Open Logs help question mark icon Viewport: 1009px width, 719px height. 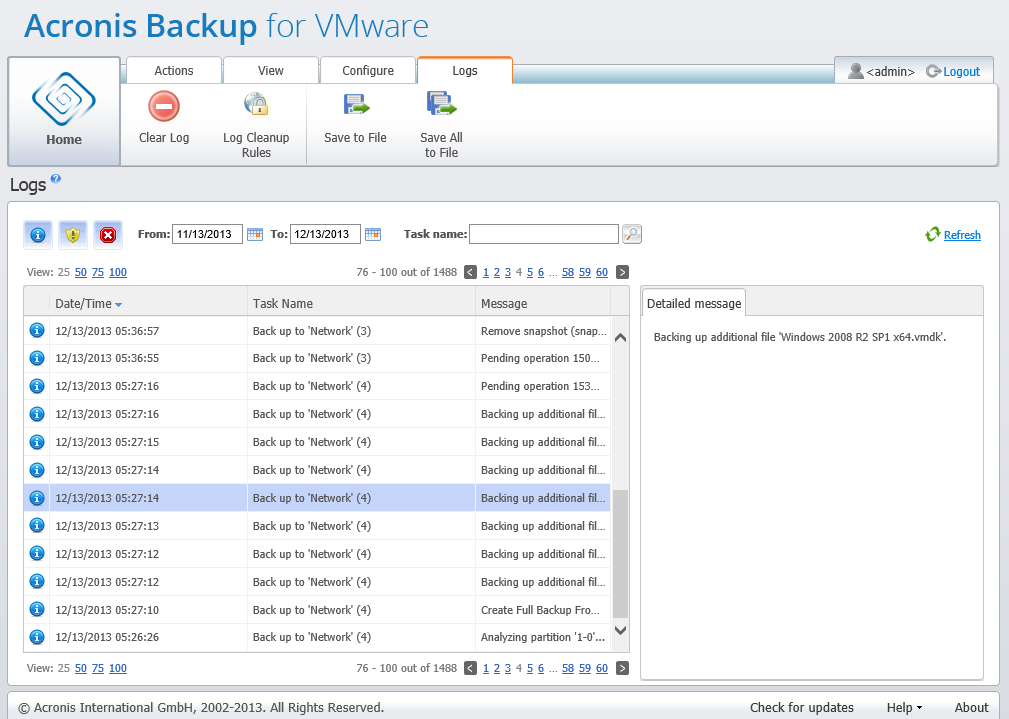[x=56, y=179]
